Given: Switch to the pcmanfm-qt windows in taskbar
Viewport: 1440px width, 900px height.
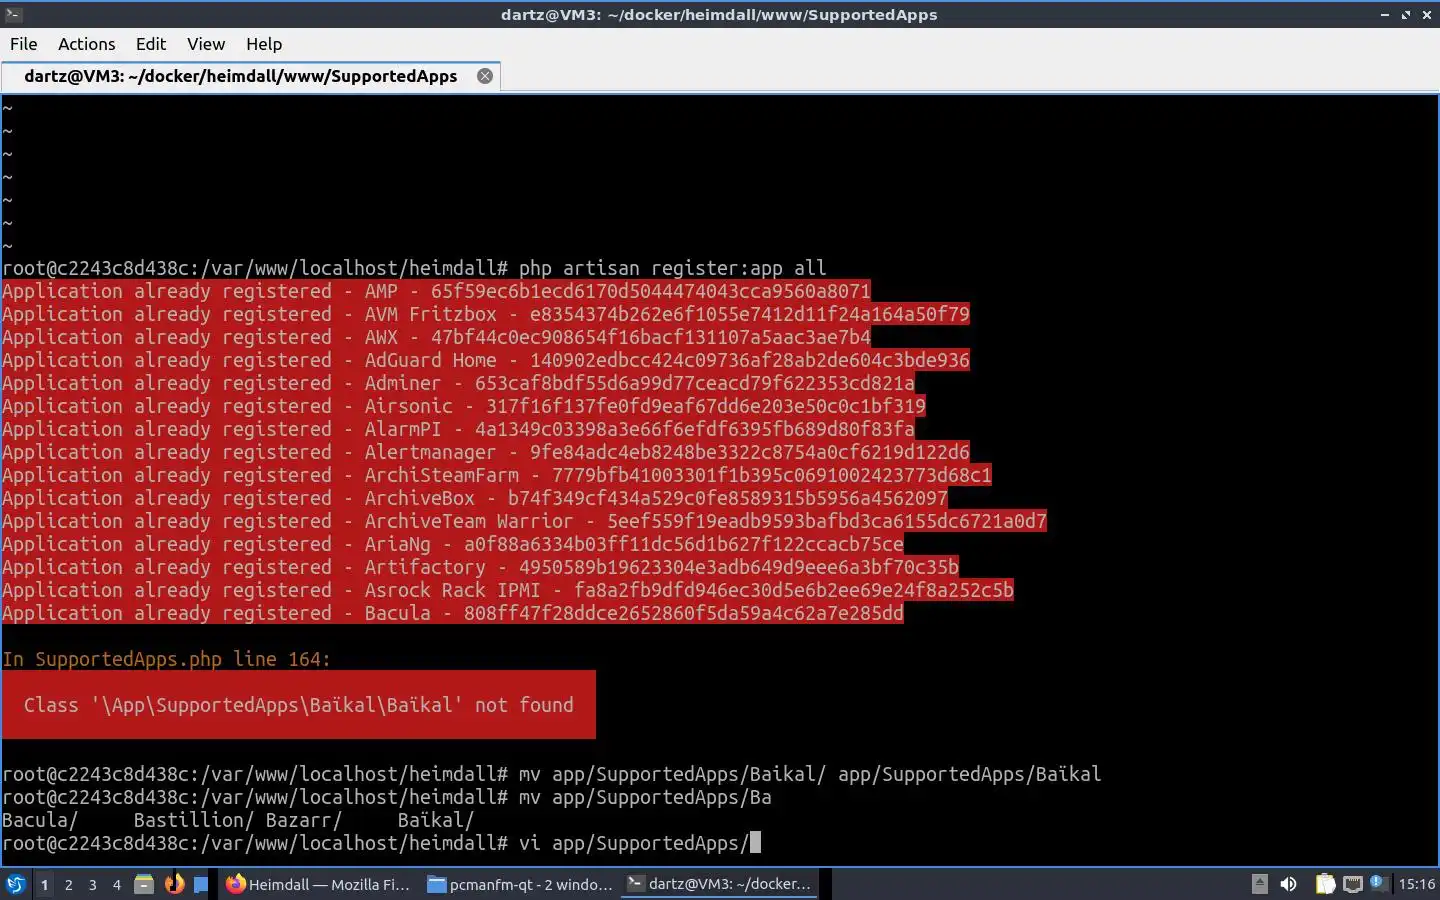Looking at the screenshot, I should click(520, 884).
